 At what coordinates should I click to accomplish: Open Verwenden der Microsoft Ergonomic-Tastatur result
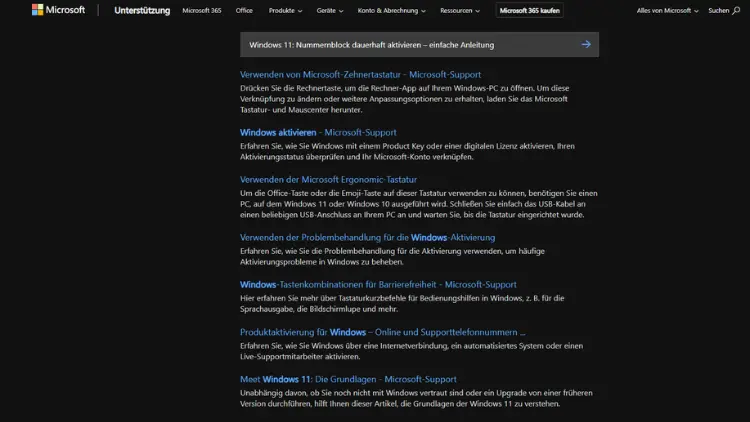click(x=329, y=179)
